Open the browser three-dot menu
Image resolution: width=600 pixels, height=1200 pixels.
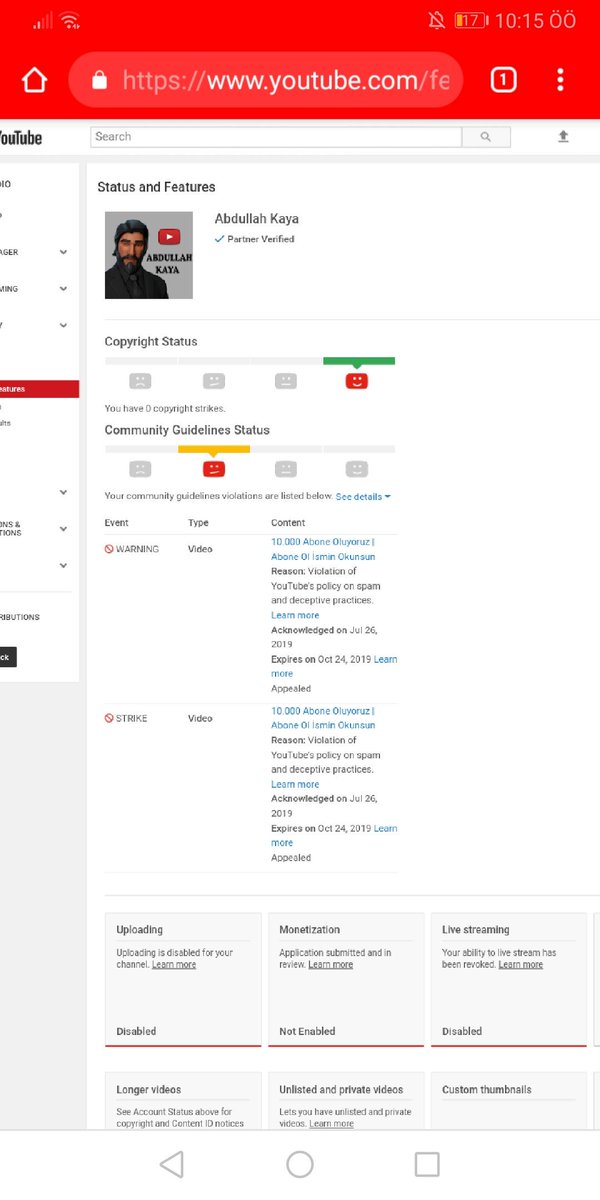pos(560,80)
